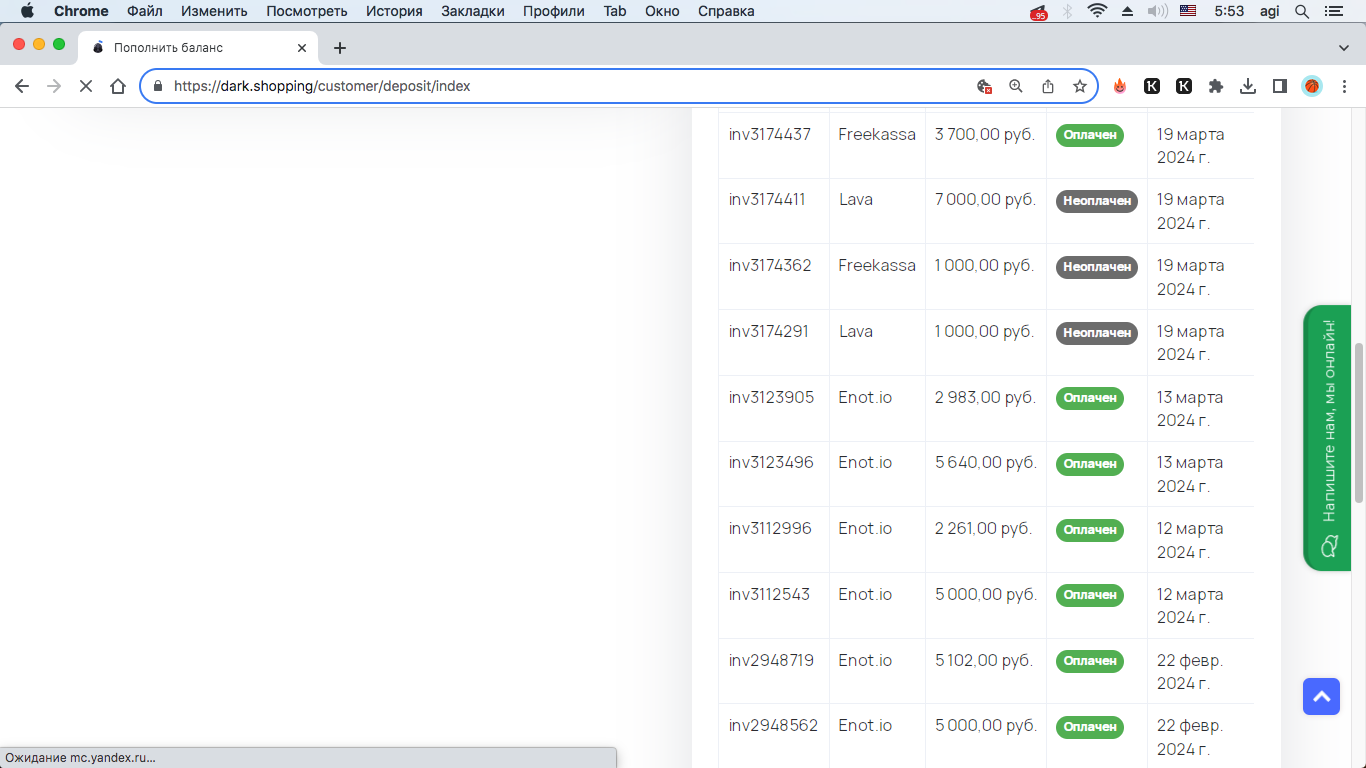Open the Chrome profile avatar

click(1312, 86)
